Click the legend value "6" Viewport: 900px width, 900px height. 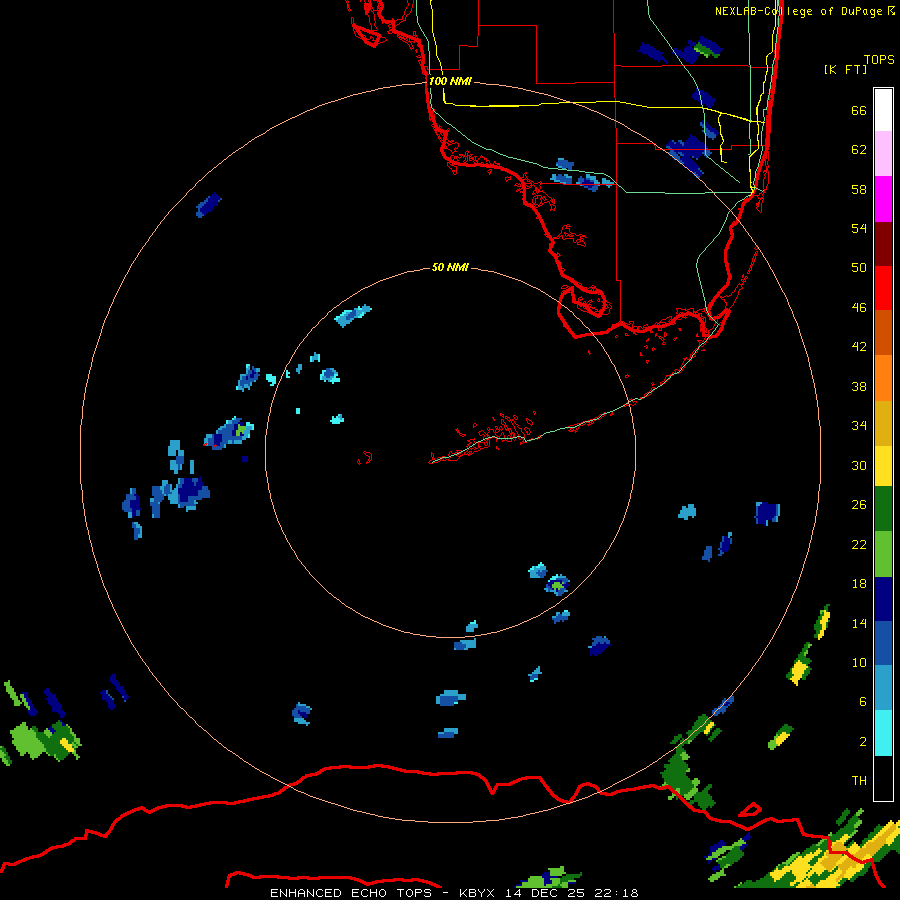863,702
